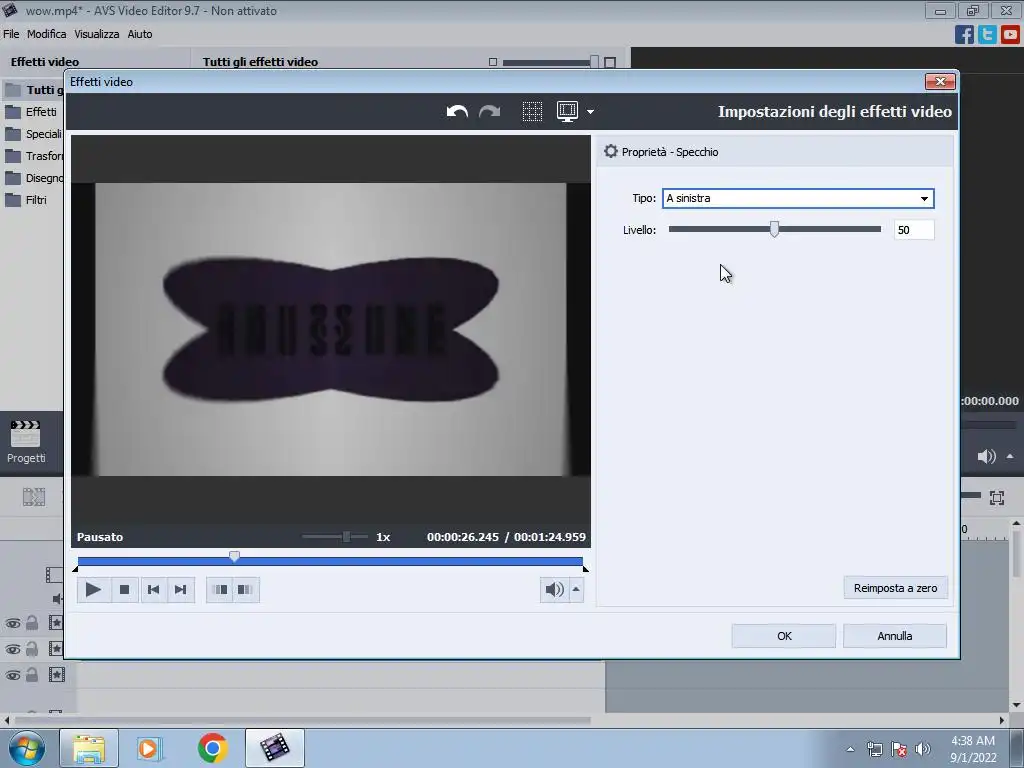The image size is (1024, 768).
Task: Click the fade-in area button
Action: point(221,590)
